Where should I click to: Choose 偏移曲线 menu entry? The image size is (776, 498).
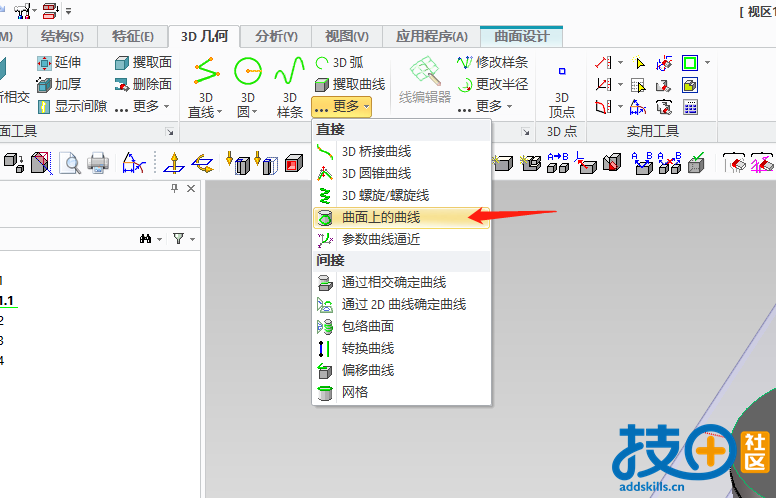[401, 370]
